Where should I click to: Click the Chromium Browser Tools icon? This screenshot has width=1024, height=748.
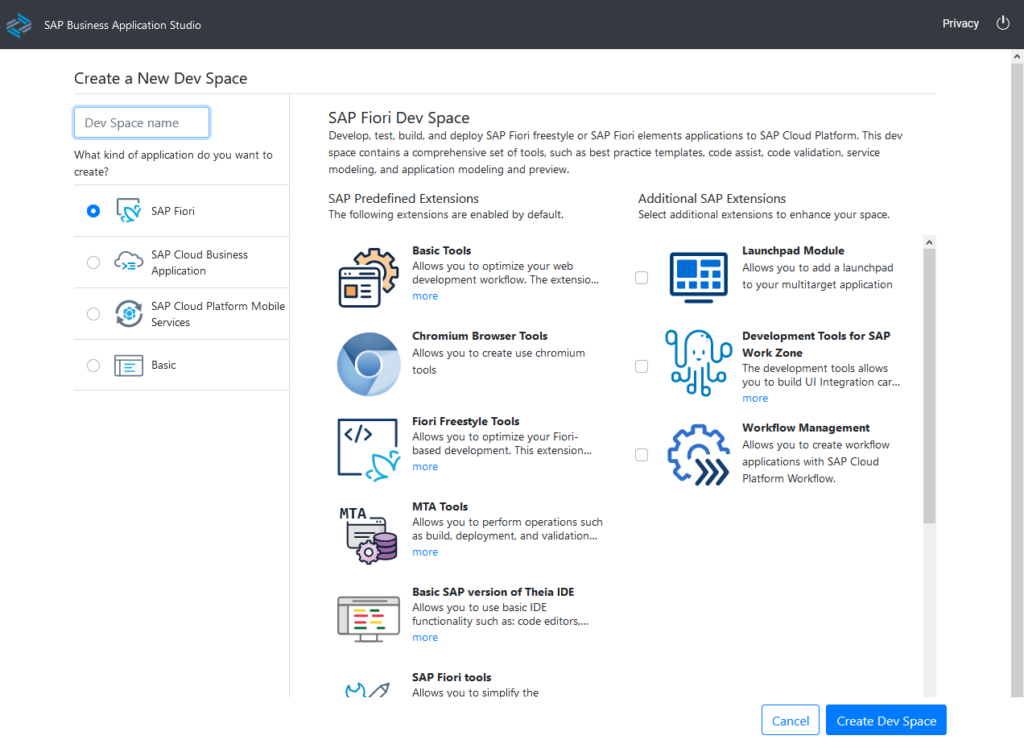pyautogui.click(x=368, y=362)
